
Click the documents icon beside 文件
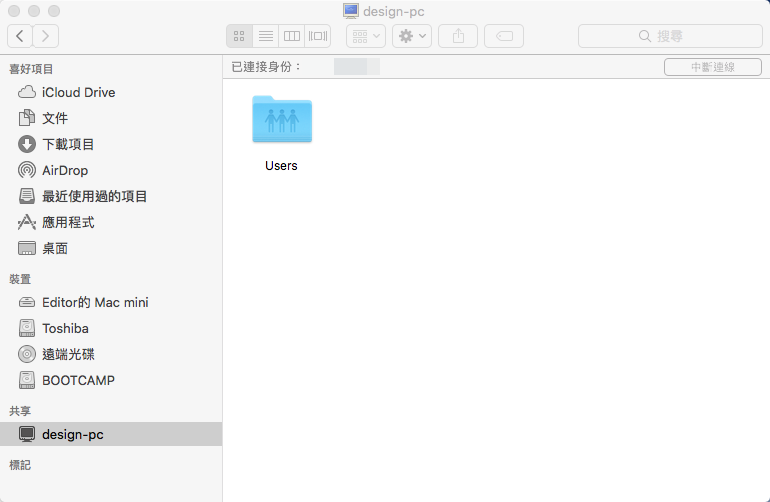[27, 118]
